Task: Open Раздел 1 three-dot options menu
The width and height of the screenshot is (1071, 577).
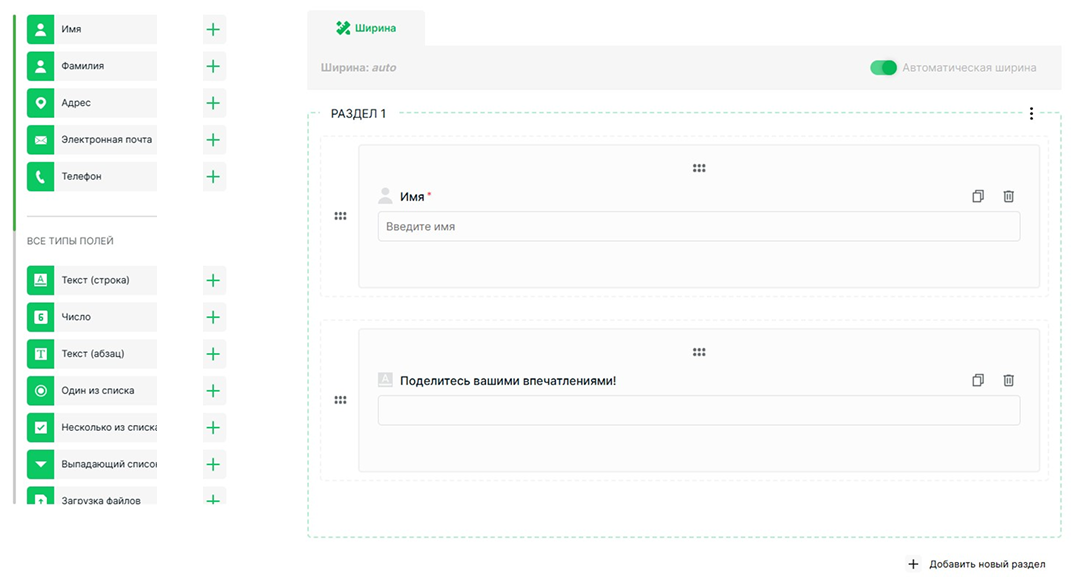Action: (1031, 114)
